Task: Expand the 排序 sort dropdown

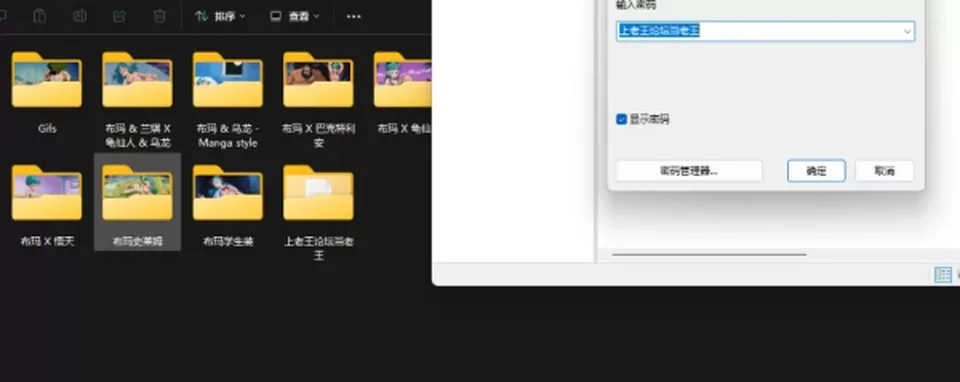Action: click(x=220, y=17)
